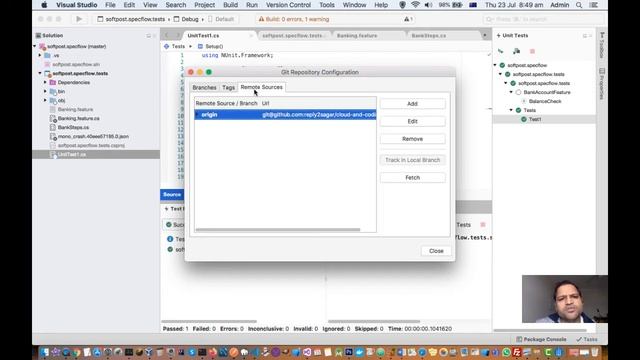Expand the origin remote source row
The image size is (640, 360).
coord(198,115)
